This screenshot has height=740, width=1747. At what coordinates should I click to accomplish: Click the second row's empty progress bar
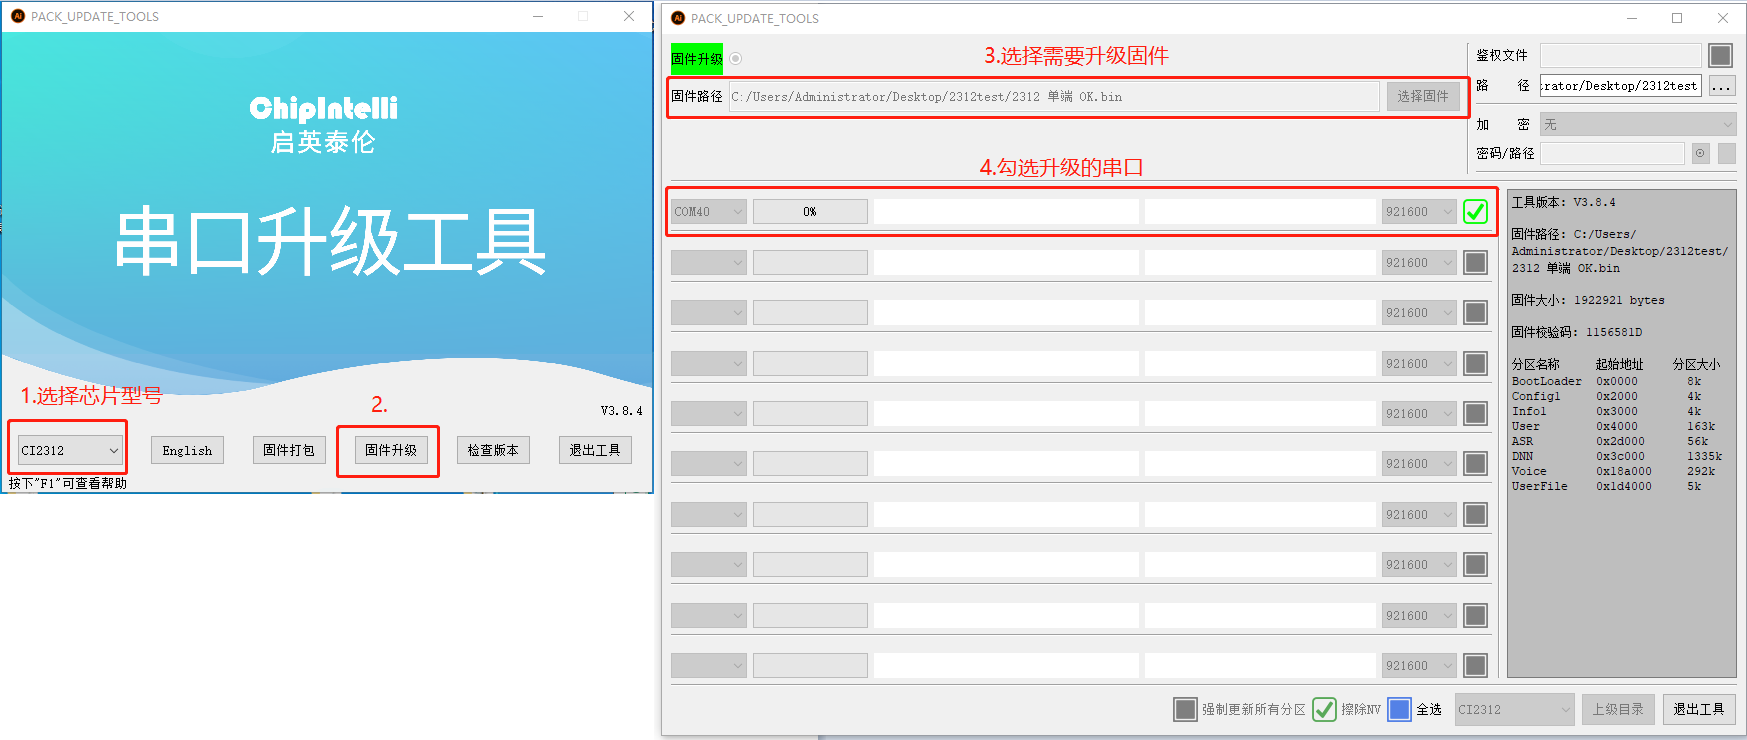[x=810, y=262]
